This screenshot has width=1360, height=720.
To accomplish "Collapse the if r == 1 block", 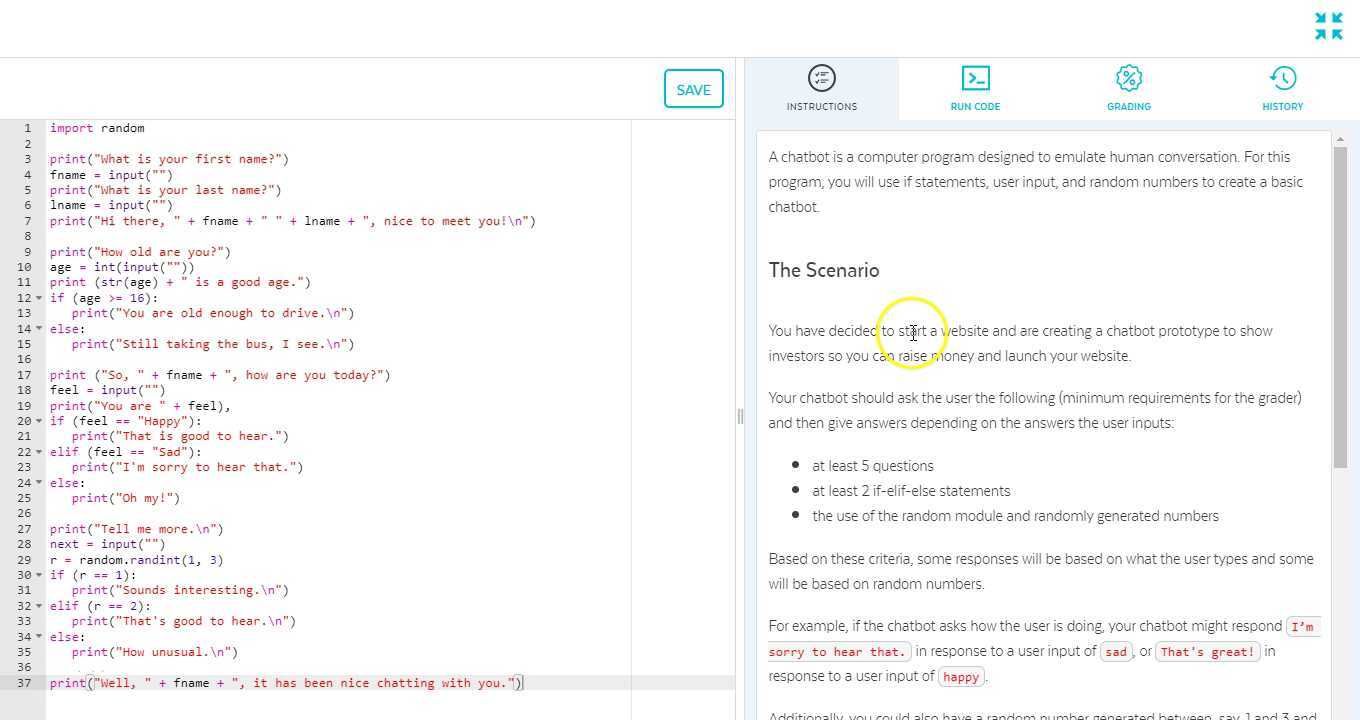I will click(x=38, y=574).
